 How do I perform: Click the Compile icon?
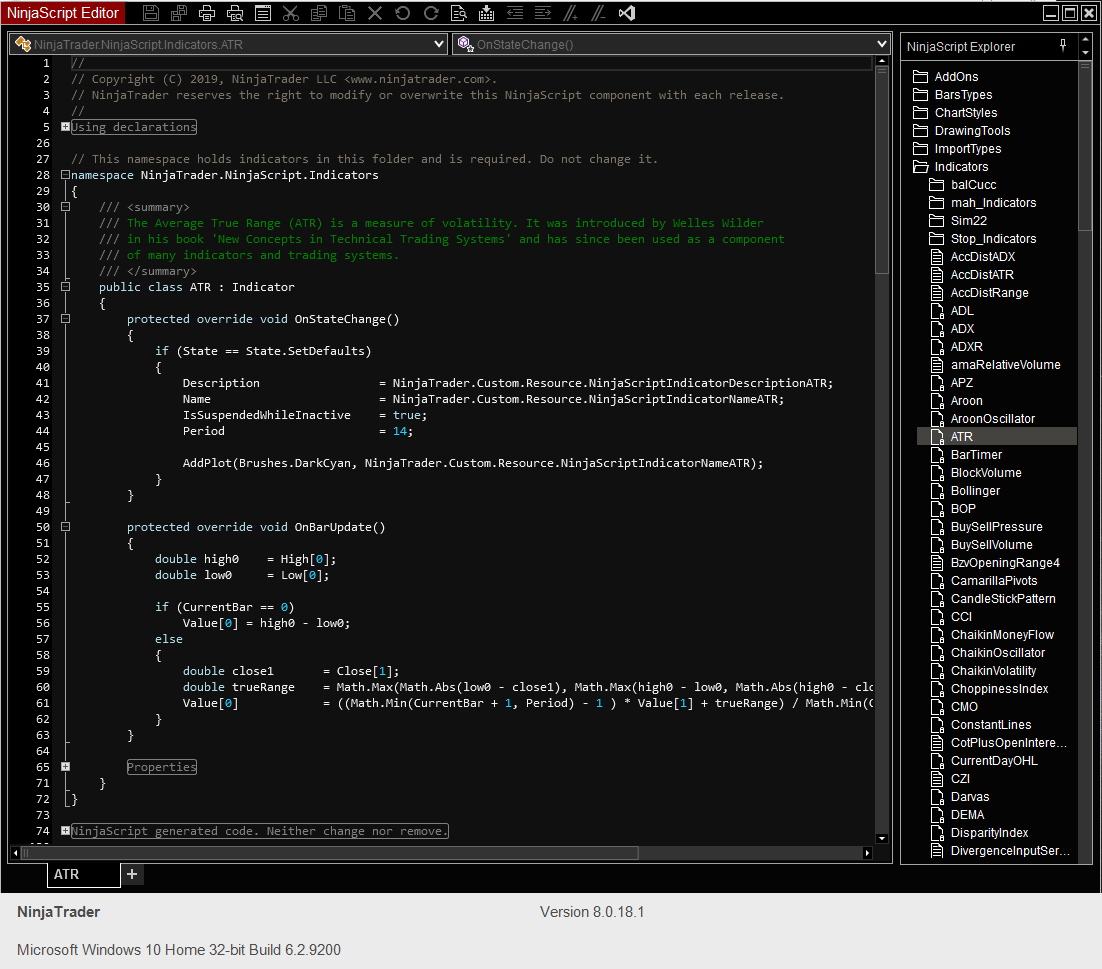[487, 13]
